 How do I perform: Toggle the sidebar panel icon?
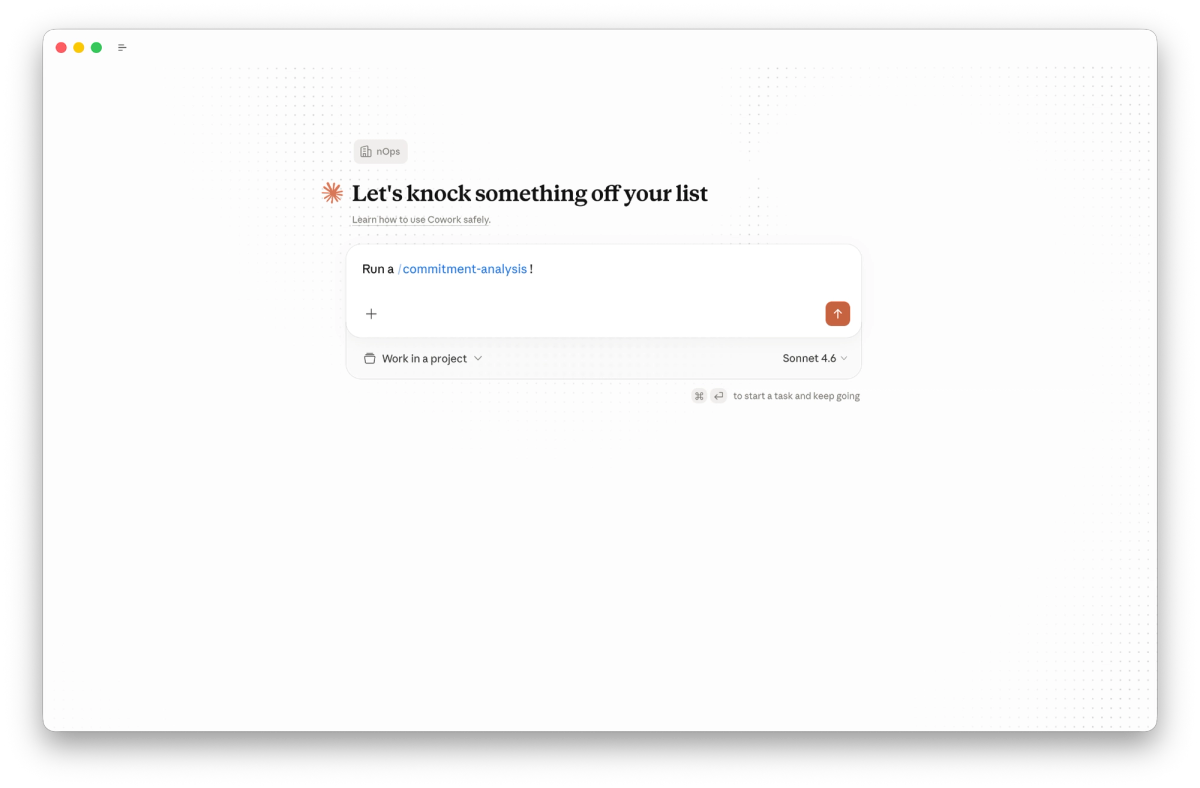coord(122,47)
